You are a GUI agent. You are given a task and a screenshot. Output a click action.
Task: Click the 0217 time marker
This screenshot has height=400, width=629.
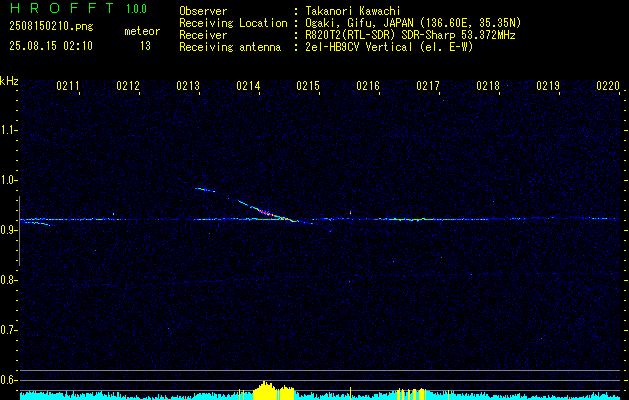pos(428,86)
